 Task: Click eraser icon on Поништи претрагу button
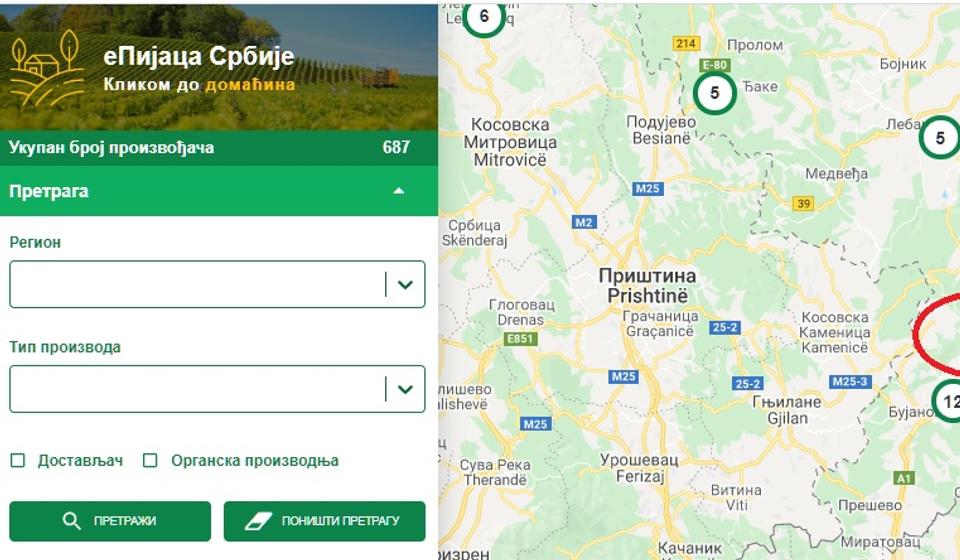[x=258, y=521]
